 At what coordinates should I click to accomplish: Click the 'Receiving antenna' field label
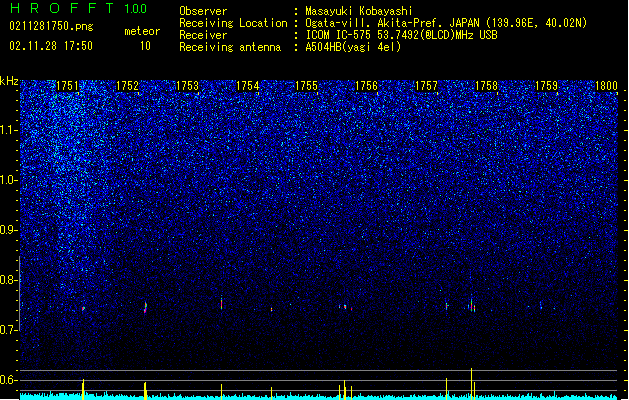[230, 47]
